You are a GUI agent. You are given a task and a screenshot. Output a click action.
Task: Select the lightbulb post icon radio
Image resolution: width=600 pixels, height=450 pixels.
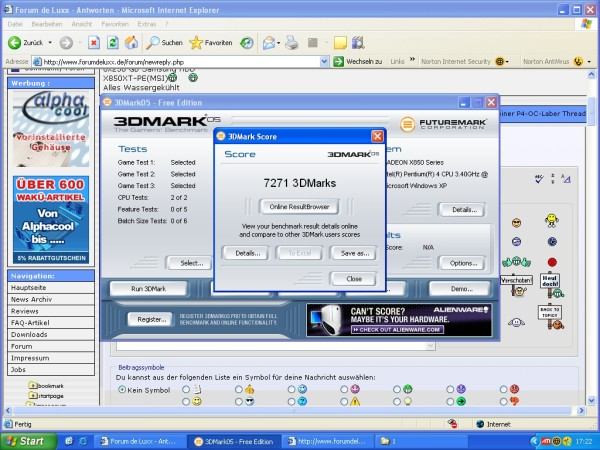[x=397, y=402]
